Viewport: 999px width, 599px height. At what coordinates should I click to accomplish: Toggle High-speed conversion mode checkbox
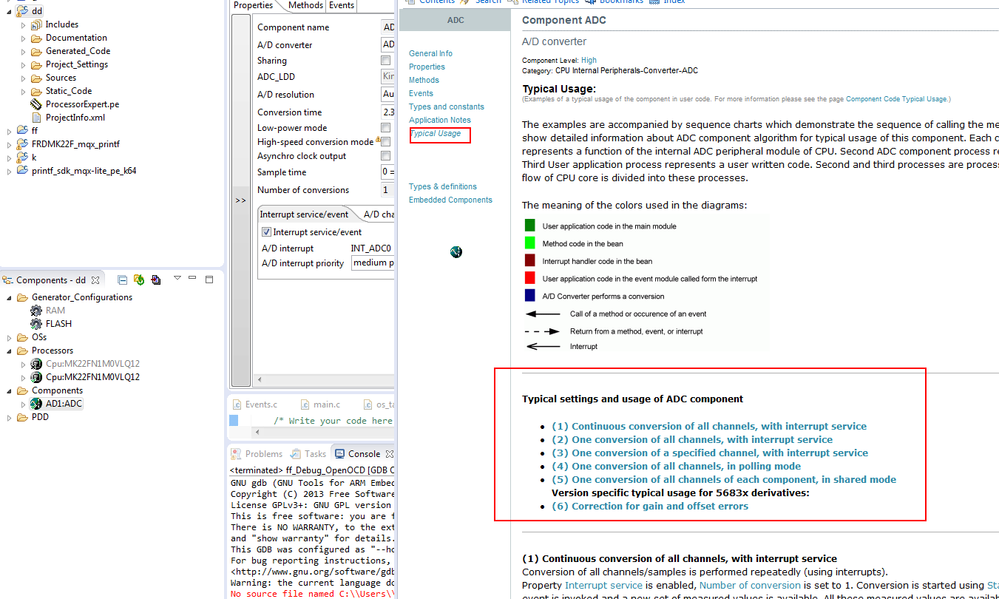pos(386,142)
